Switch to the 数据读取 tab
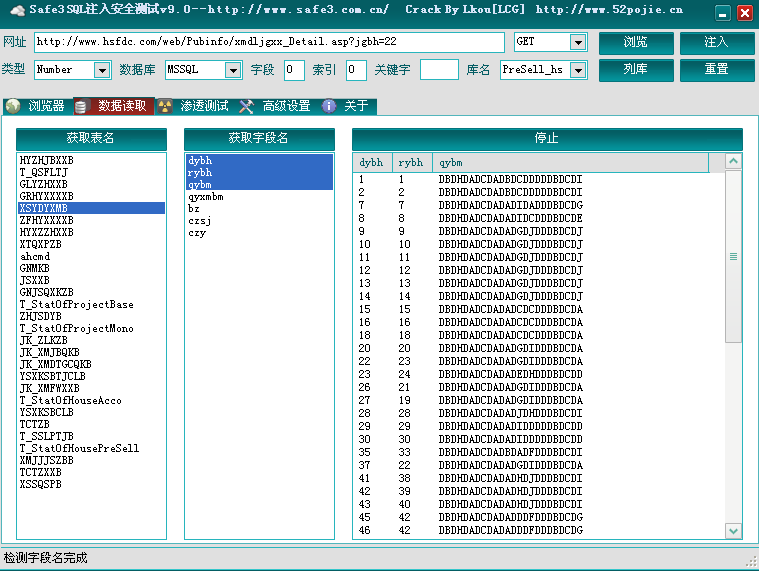The width and height of the screenshot is (759, 571). click(x=114, y=106)
